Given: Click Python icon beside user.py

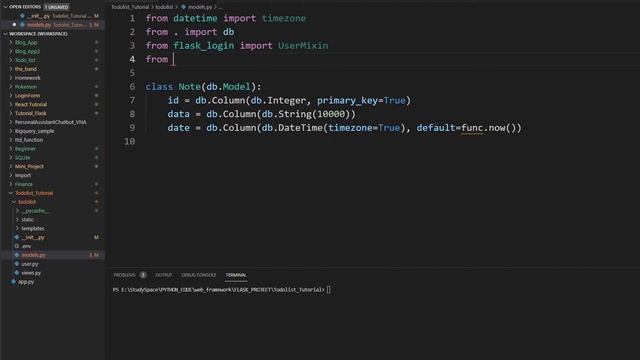Looking at the screenshot, I should point(17,264).
